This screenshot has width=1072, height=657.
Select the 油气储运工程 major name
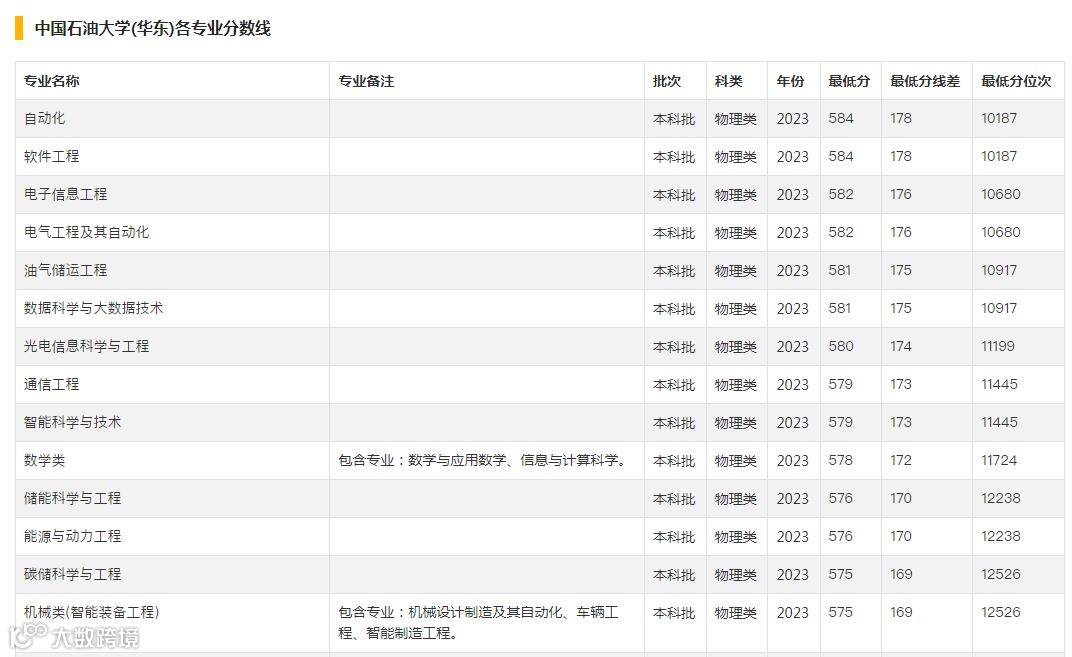[x=66, y=270]
